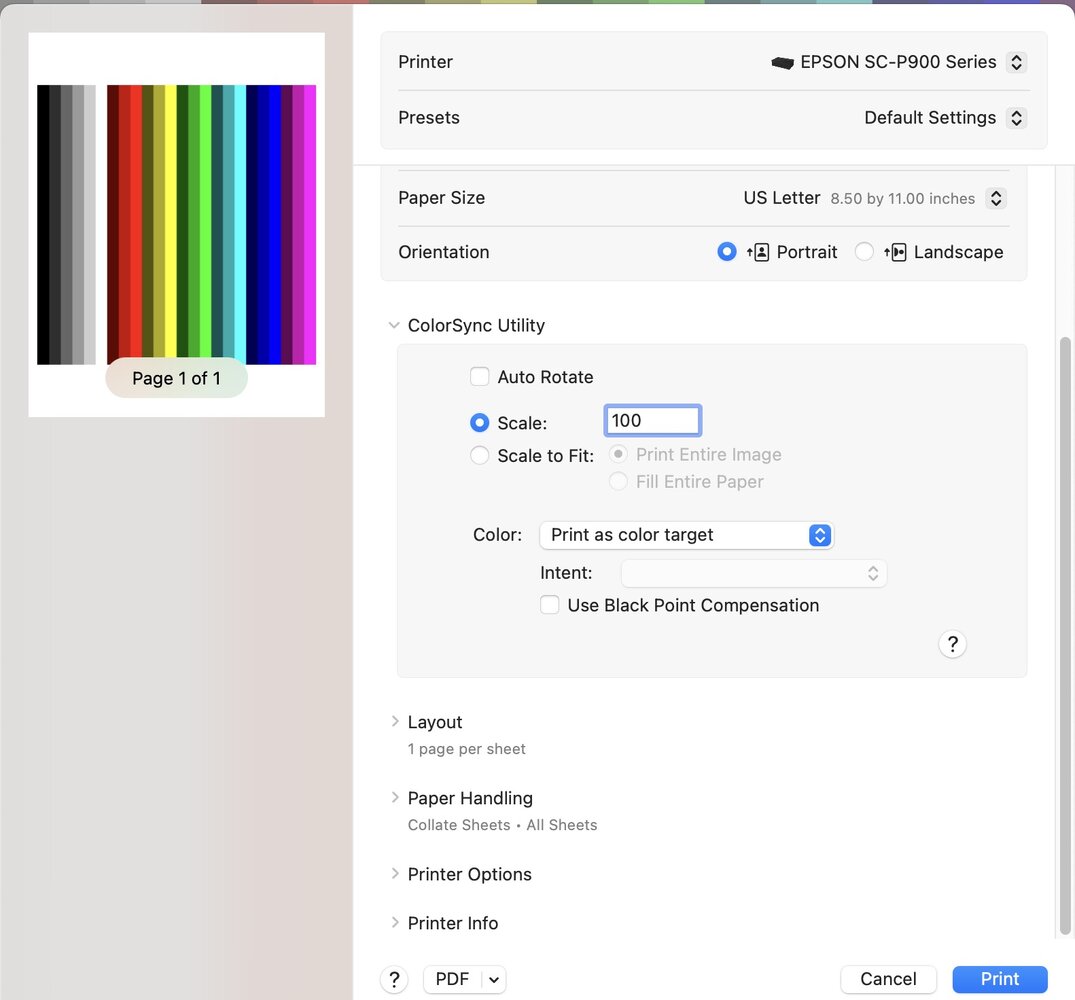Open the Paper Size dropdown

click(995, 198)
